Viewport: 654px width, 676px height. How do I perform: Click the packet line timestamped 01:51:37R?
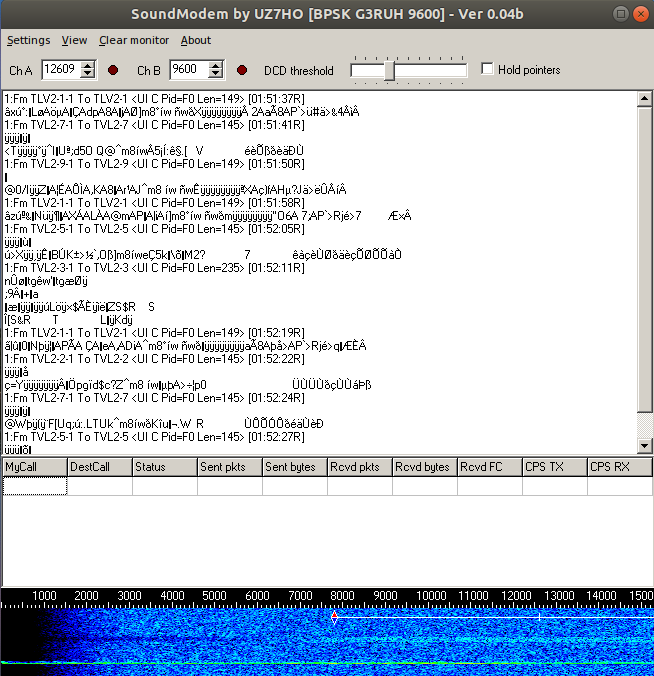click(x=154, y=99)
